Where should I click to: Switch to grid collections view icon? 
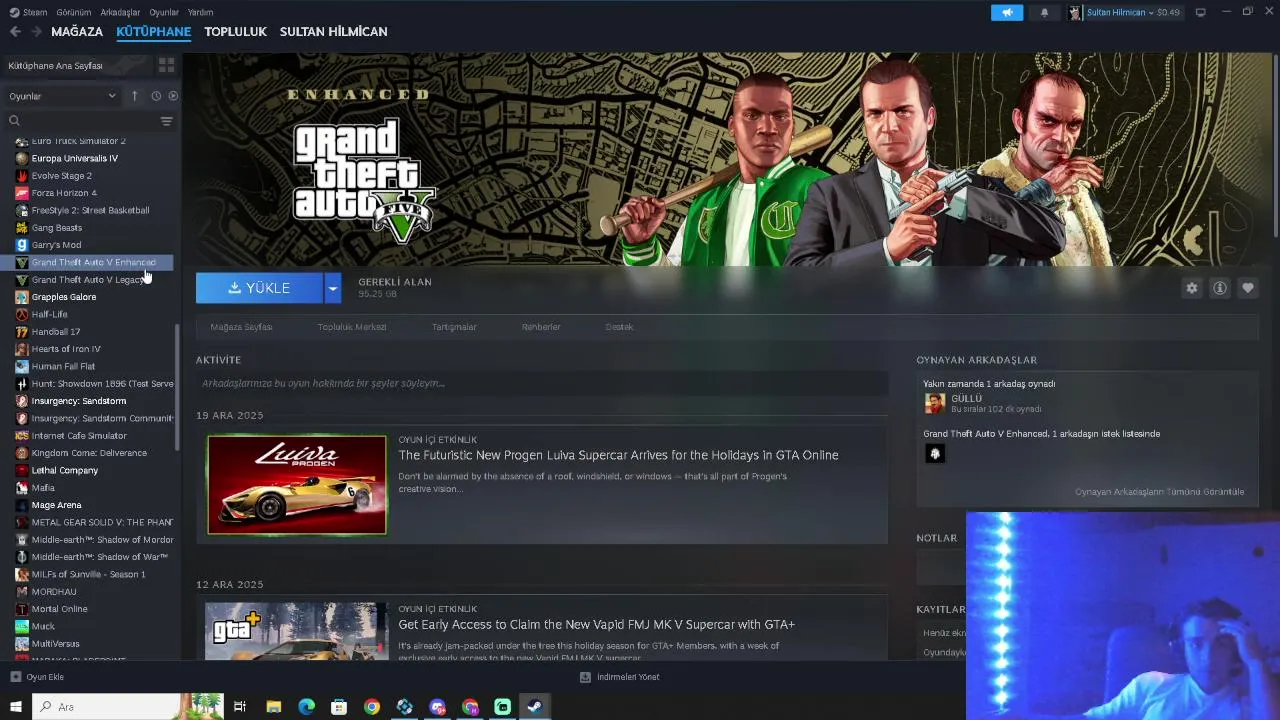166,65
